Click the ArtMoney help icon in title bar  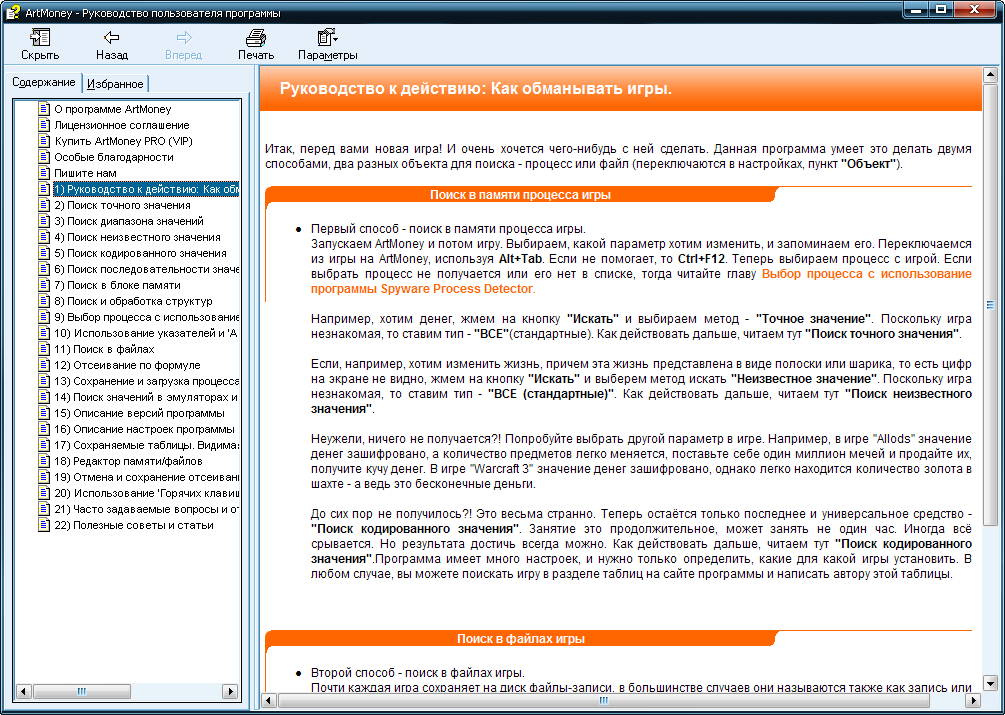13,12
